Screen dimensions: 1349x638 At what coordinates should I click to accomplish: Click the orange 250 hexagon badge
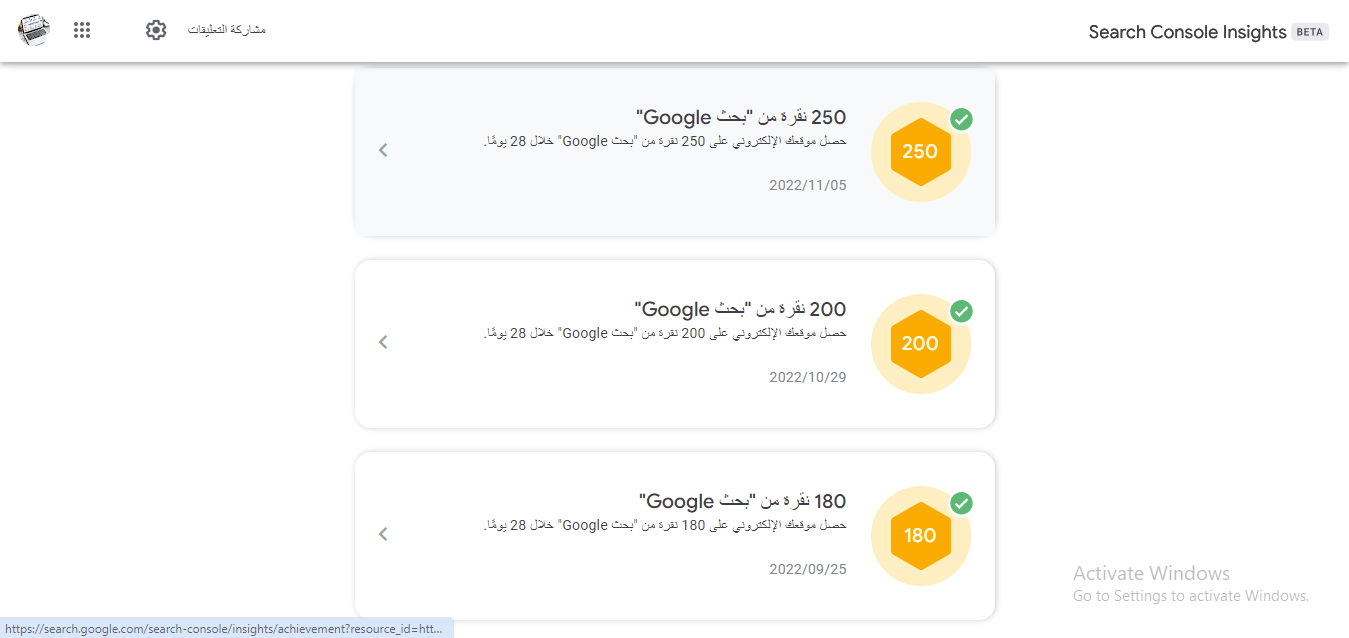(x=920, y=152)
